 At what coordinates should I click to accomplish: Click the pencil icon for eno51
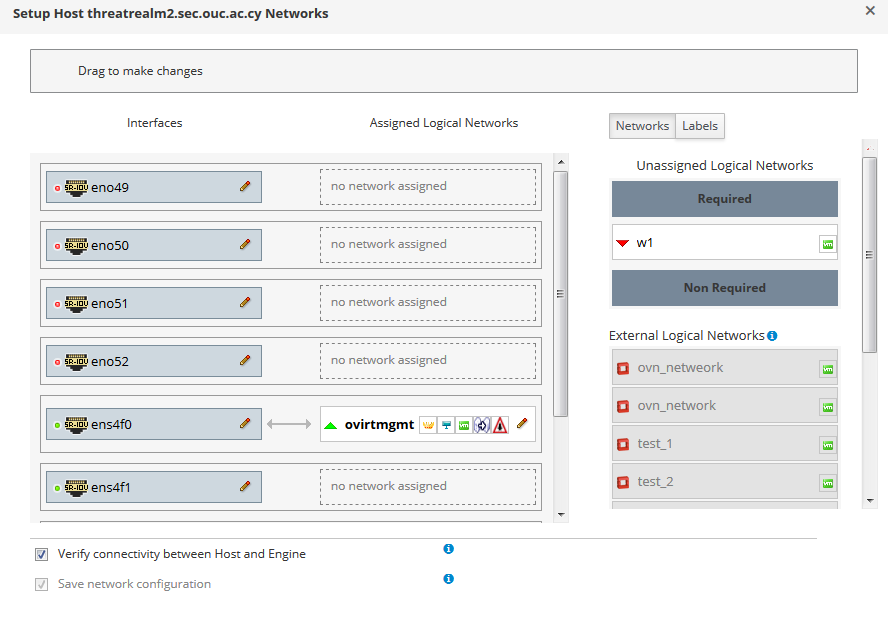[x=245, y=302]
